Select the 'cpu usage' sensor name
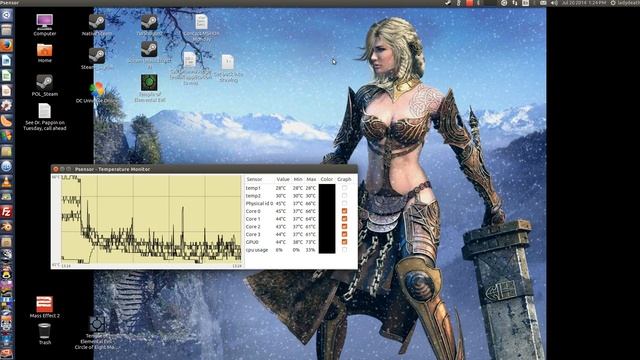 click(257, 250)
